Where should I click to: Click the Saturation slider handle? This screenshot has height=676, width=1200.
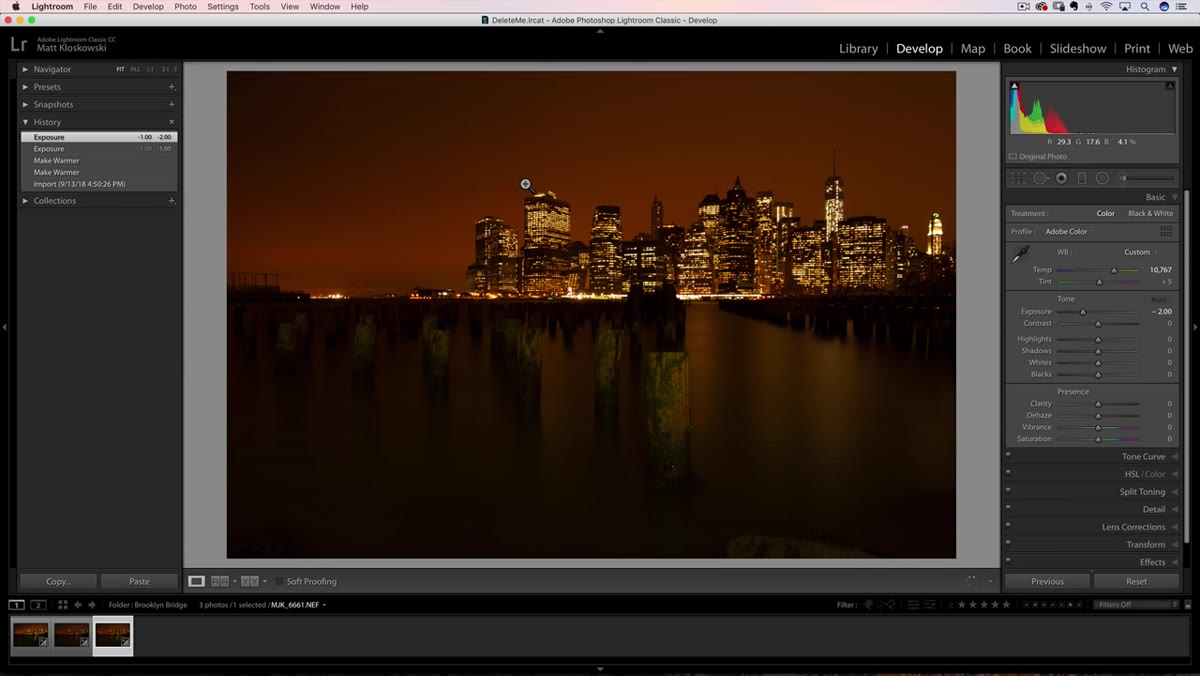tap(1098, 439)
